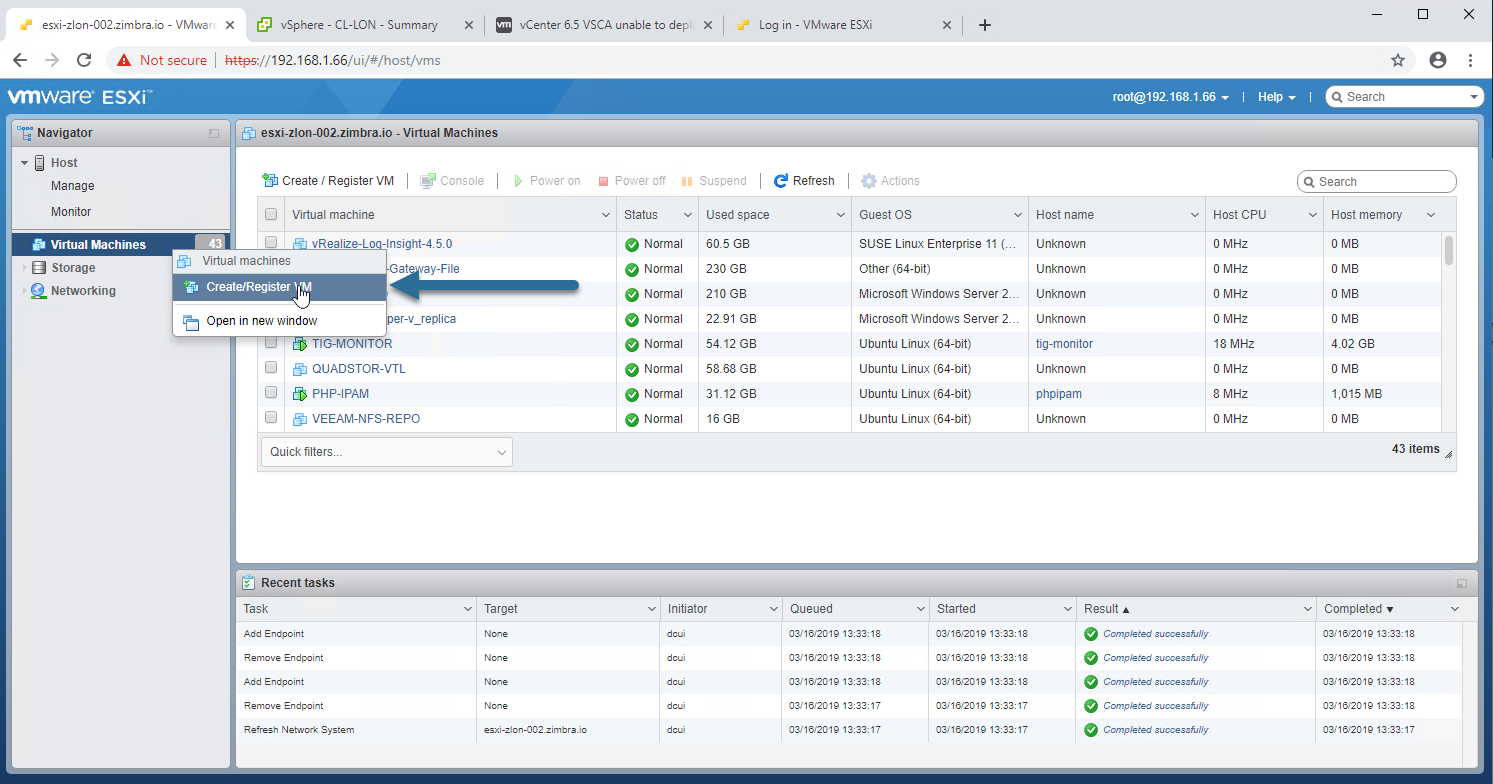Open the PHP-IPAM virtual machine link
This screenshot has width=1493, height=784.
(340, 394)
